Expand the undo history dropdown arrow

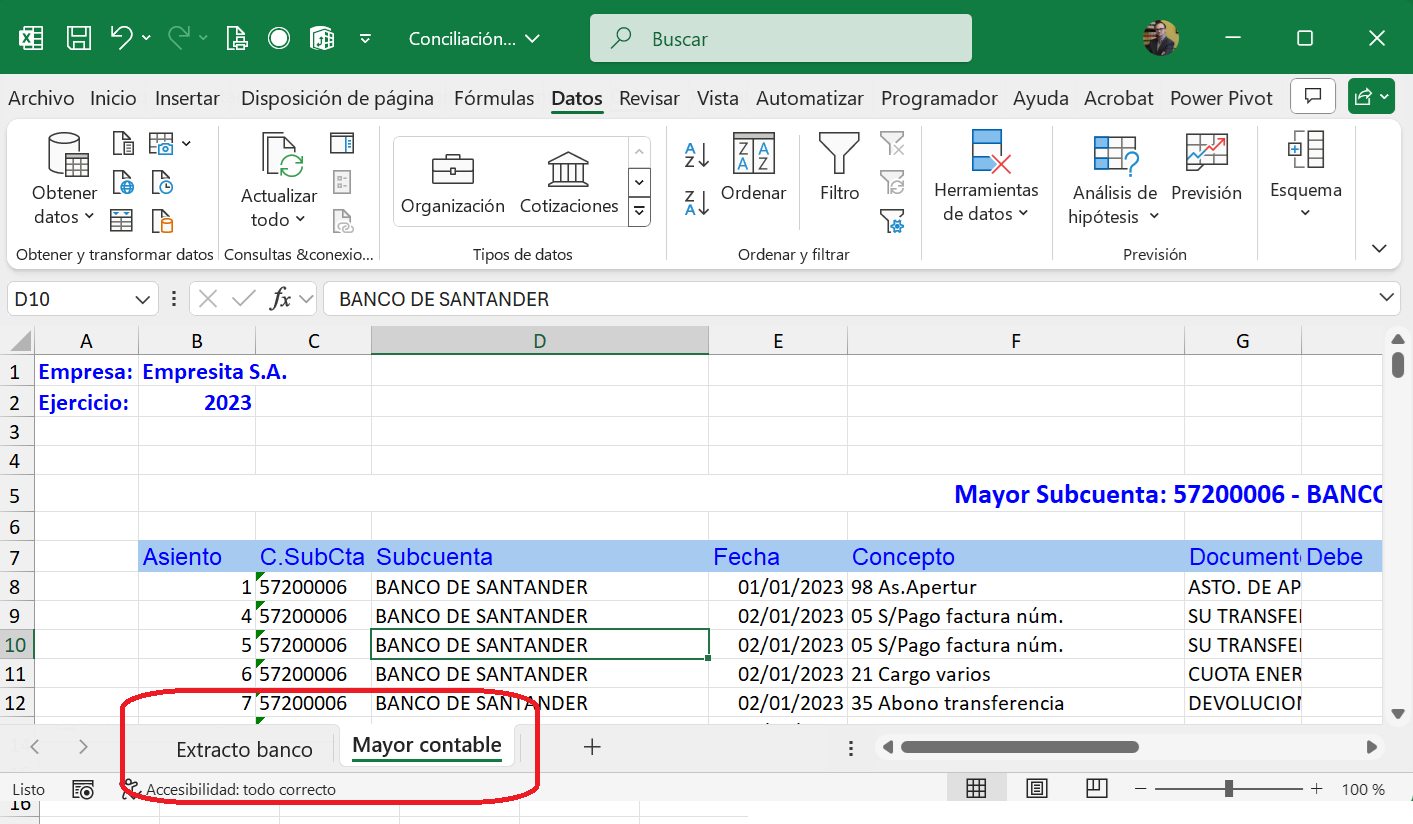tap(146, 38)
